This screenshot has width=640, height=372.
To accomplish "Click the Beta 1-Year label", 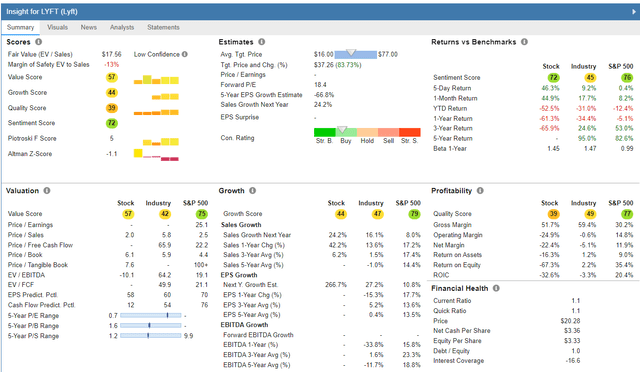I will [450, 149].
